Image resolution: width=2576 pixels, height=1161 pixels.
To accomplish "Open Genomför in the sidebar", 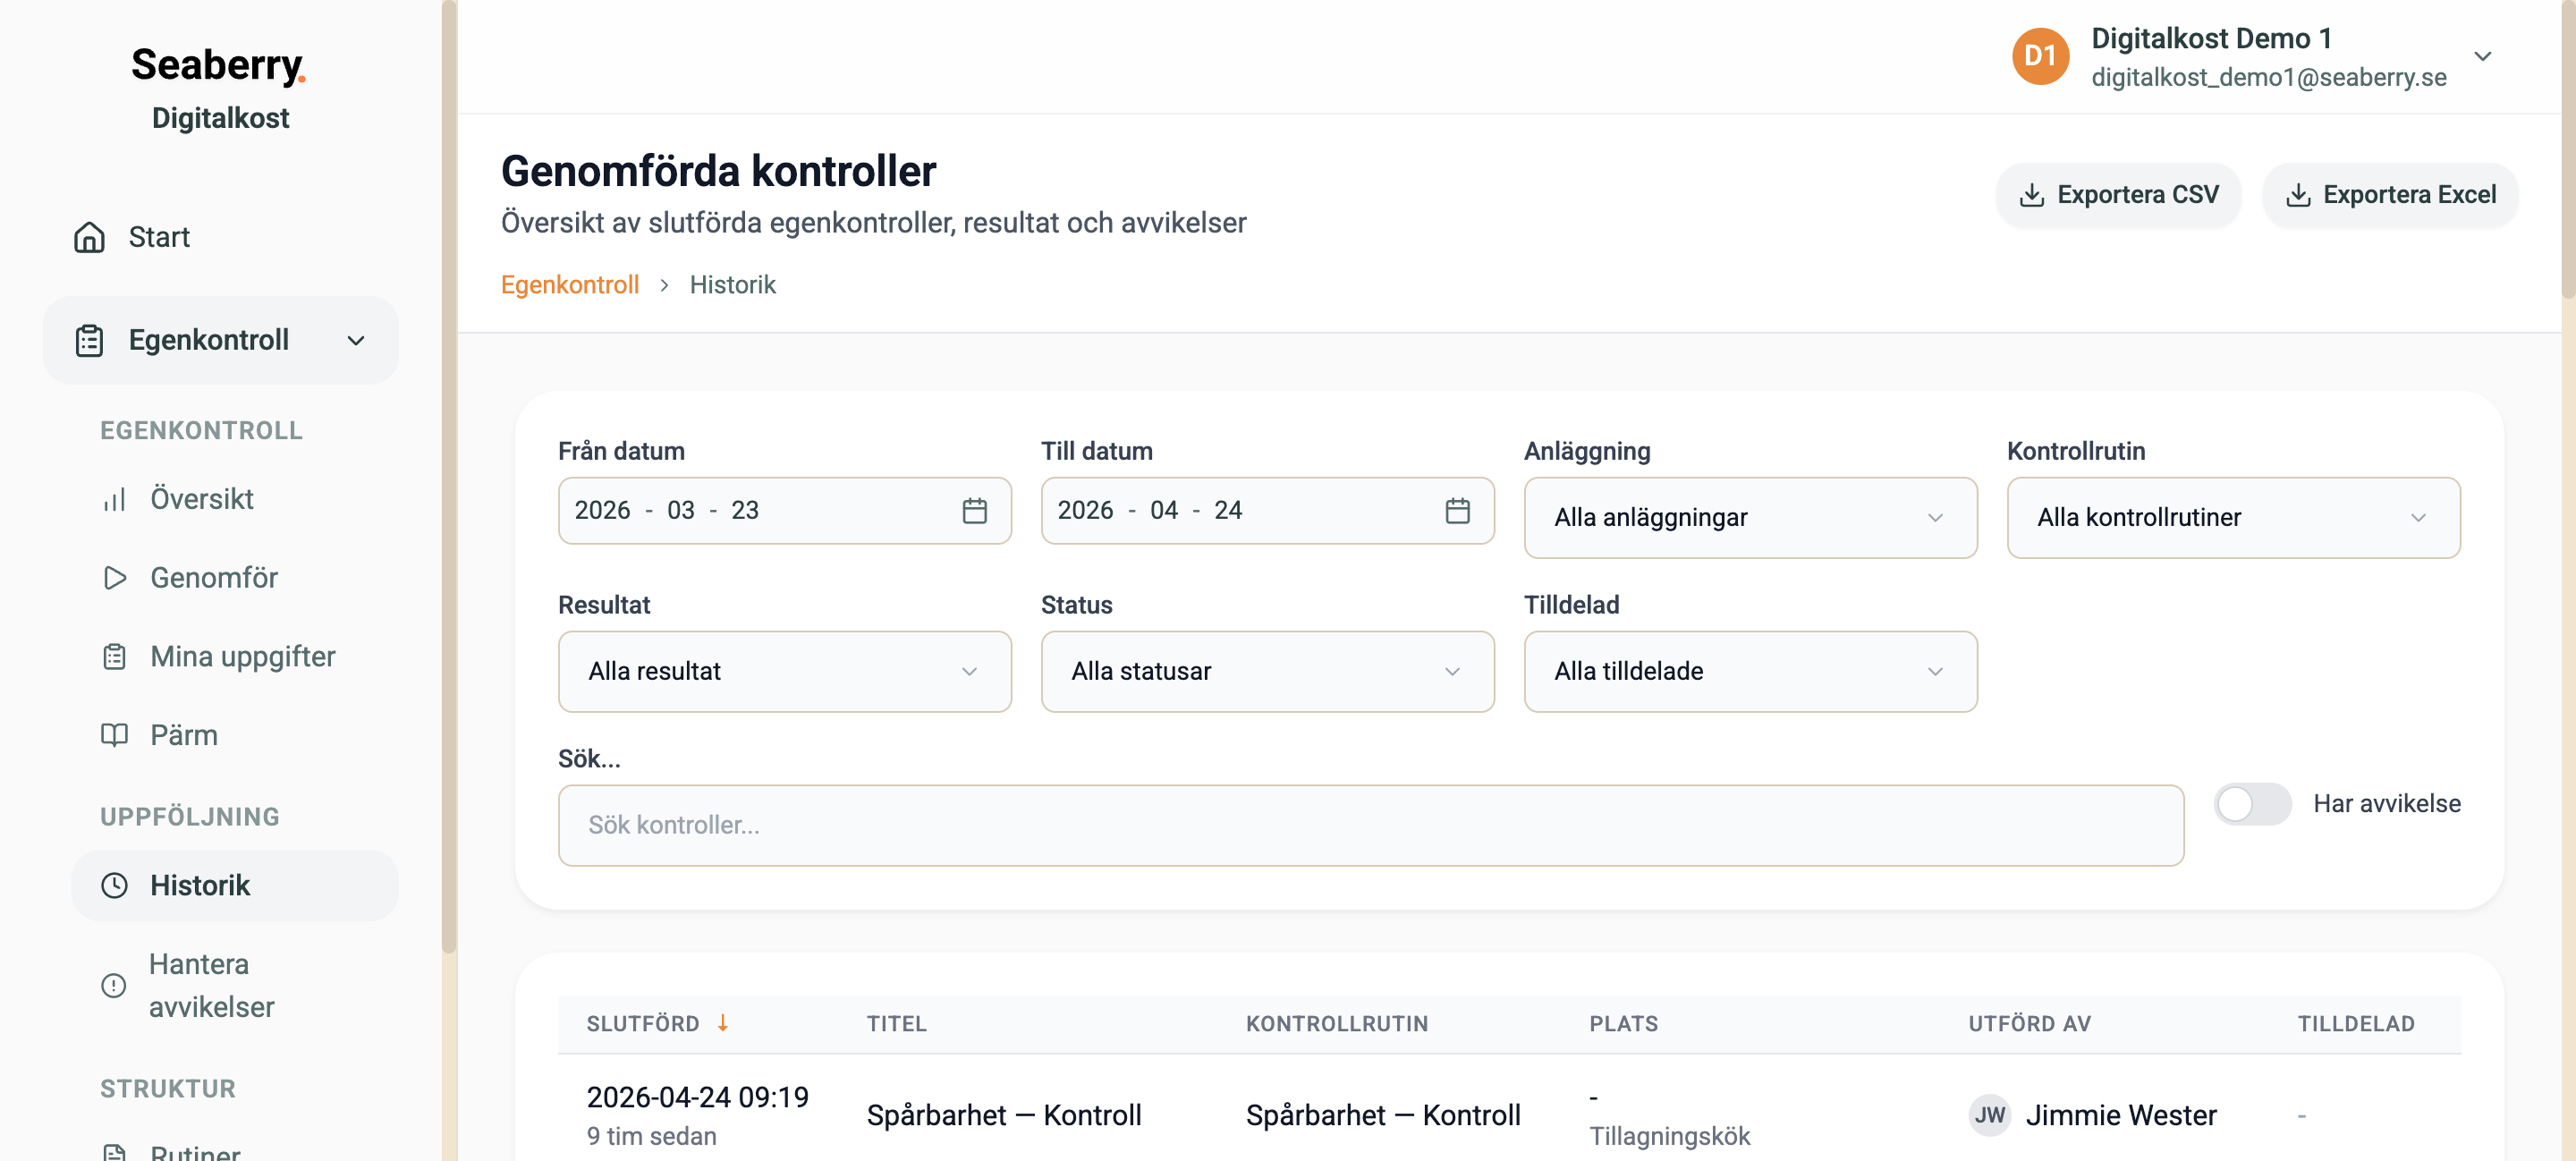I will [x=235, y=578].
